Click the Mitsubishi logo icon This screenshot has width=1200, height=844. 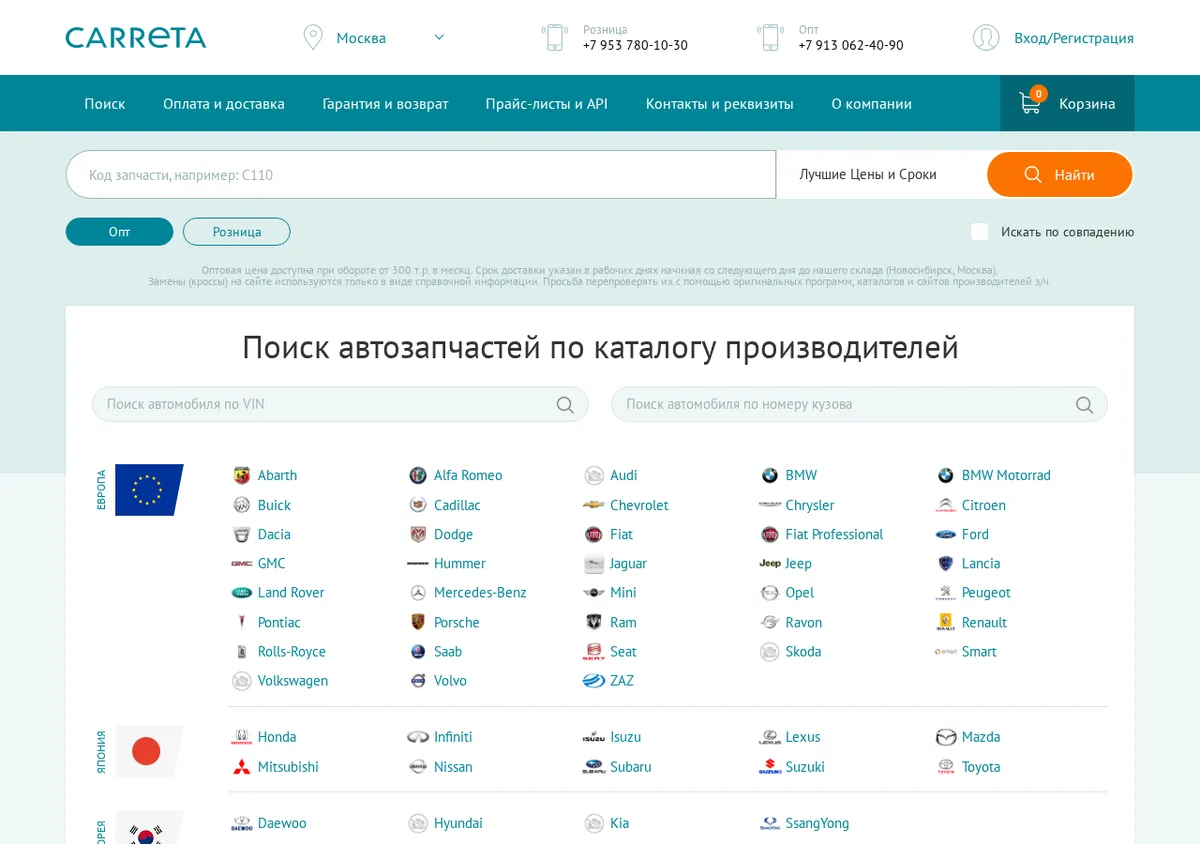241,767
